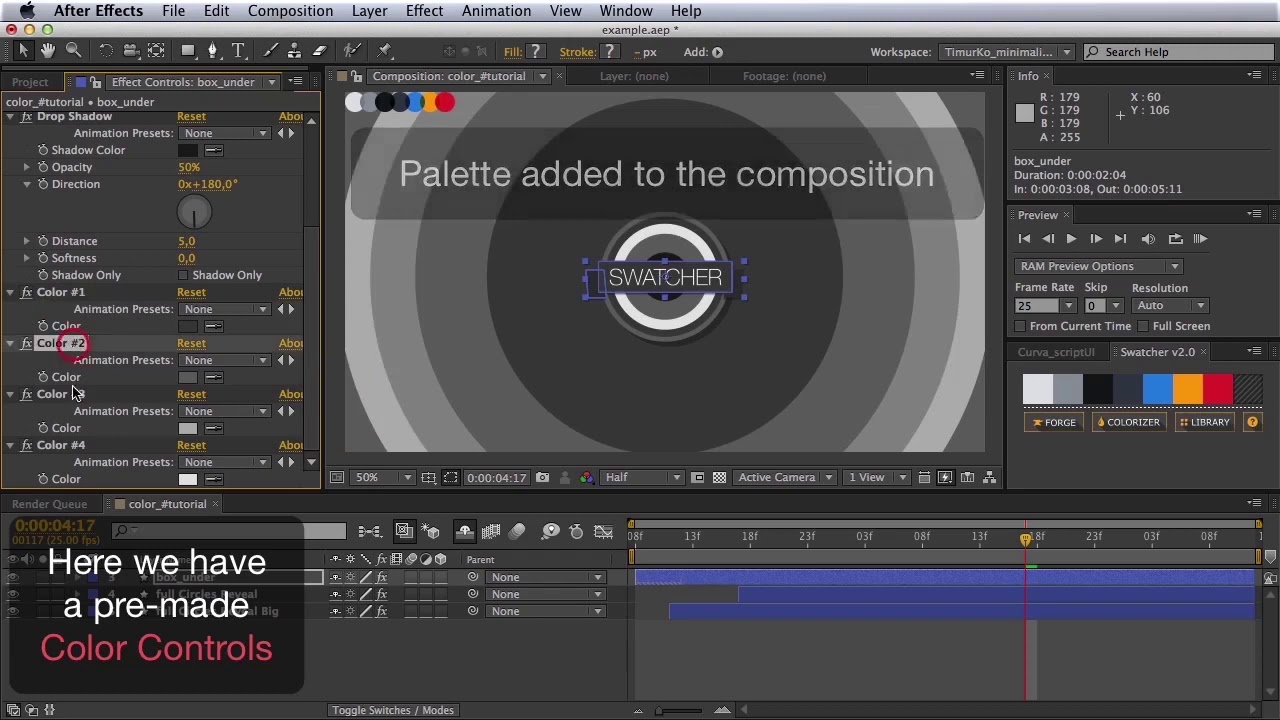This screenshot has height=720, width=1280.
Task: Select the Horizontal Type tool
Action: pyautogui.click(x=238, y=51)
